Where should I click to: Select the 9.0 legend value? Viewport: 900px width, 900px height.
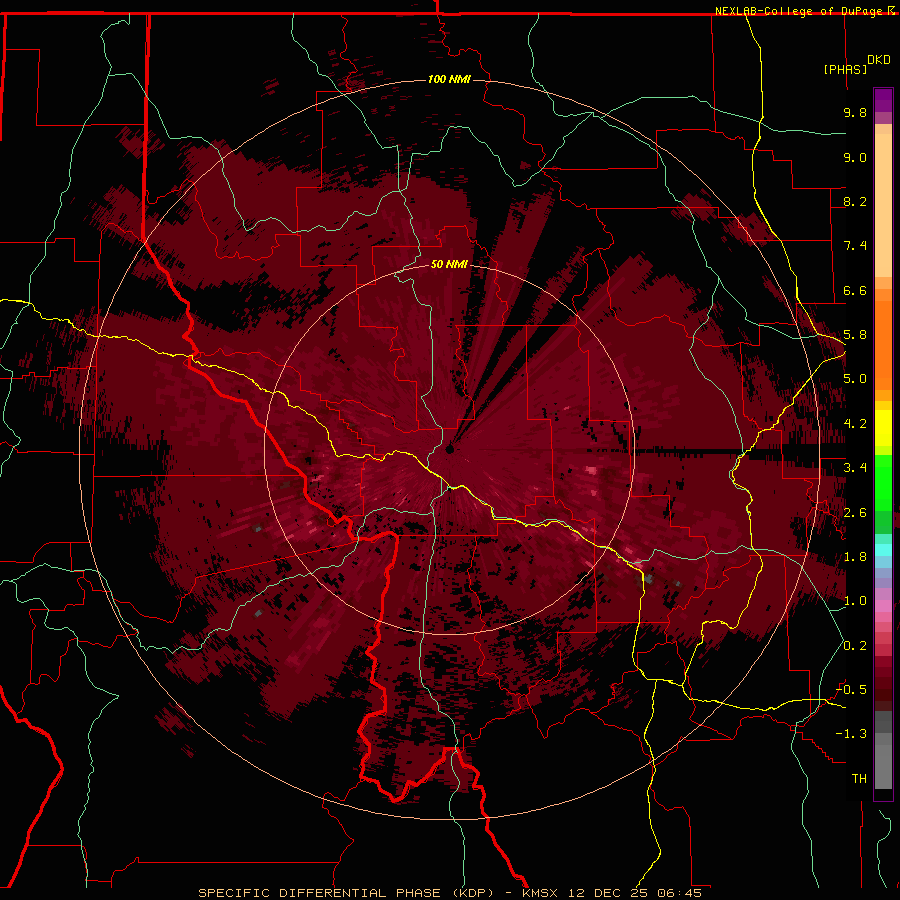click(x=855, y=157)
